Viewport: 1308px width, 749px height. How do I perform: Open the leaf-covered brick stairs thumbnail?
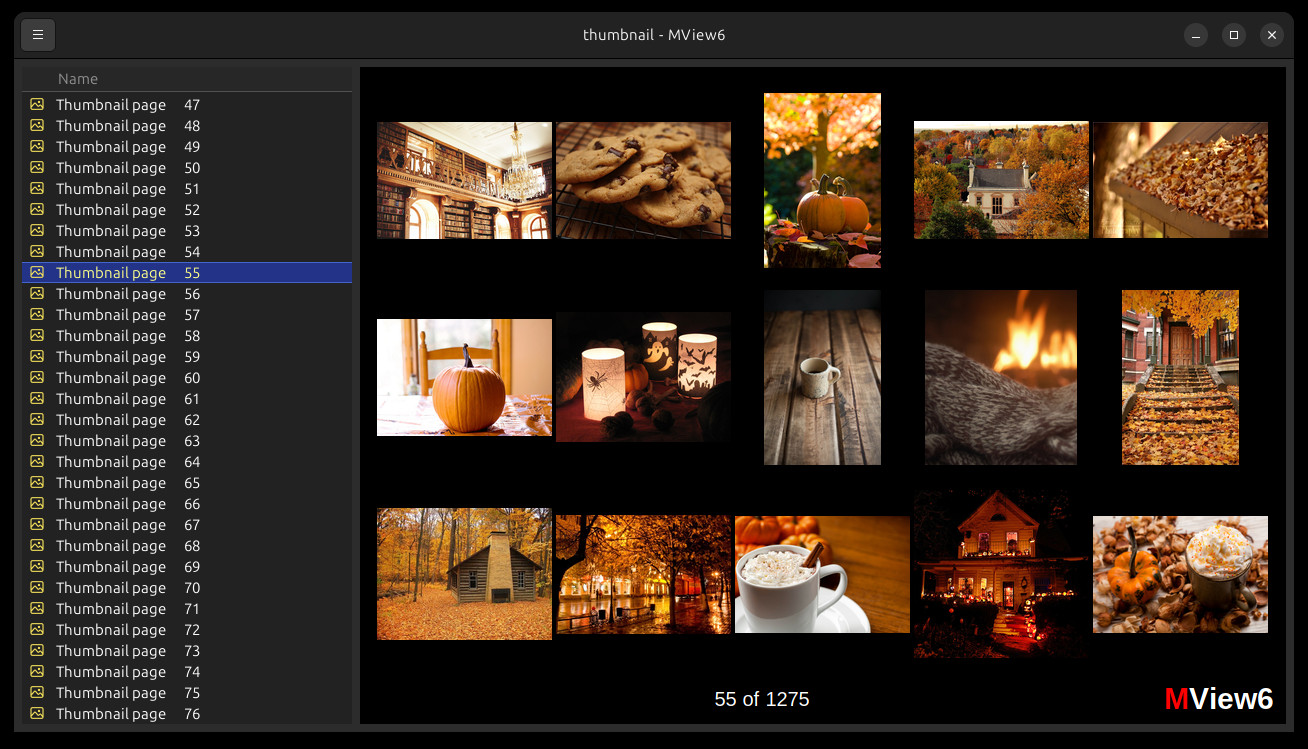[x=1180, y=377]
